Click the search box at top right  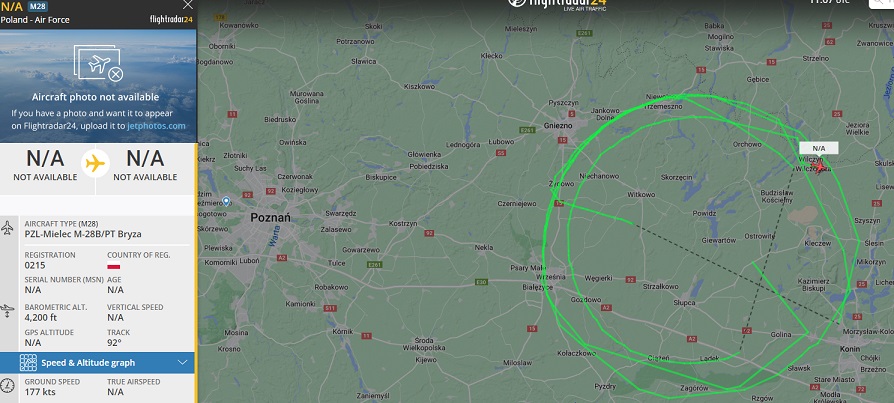tap(881, 3)
